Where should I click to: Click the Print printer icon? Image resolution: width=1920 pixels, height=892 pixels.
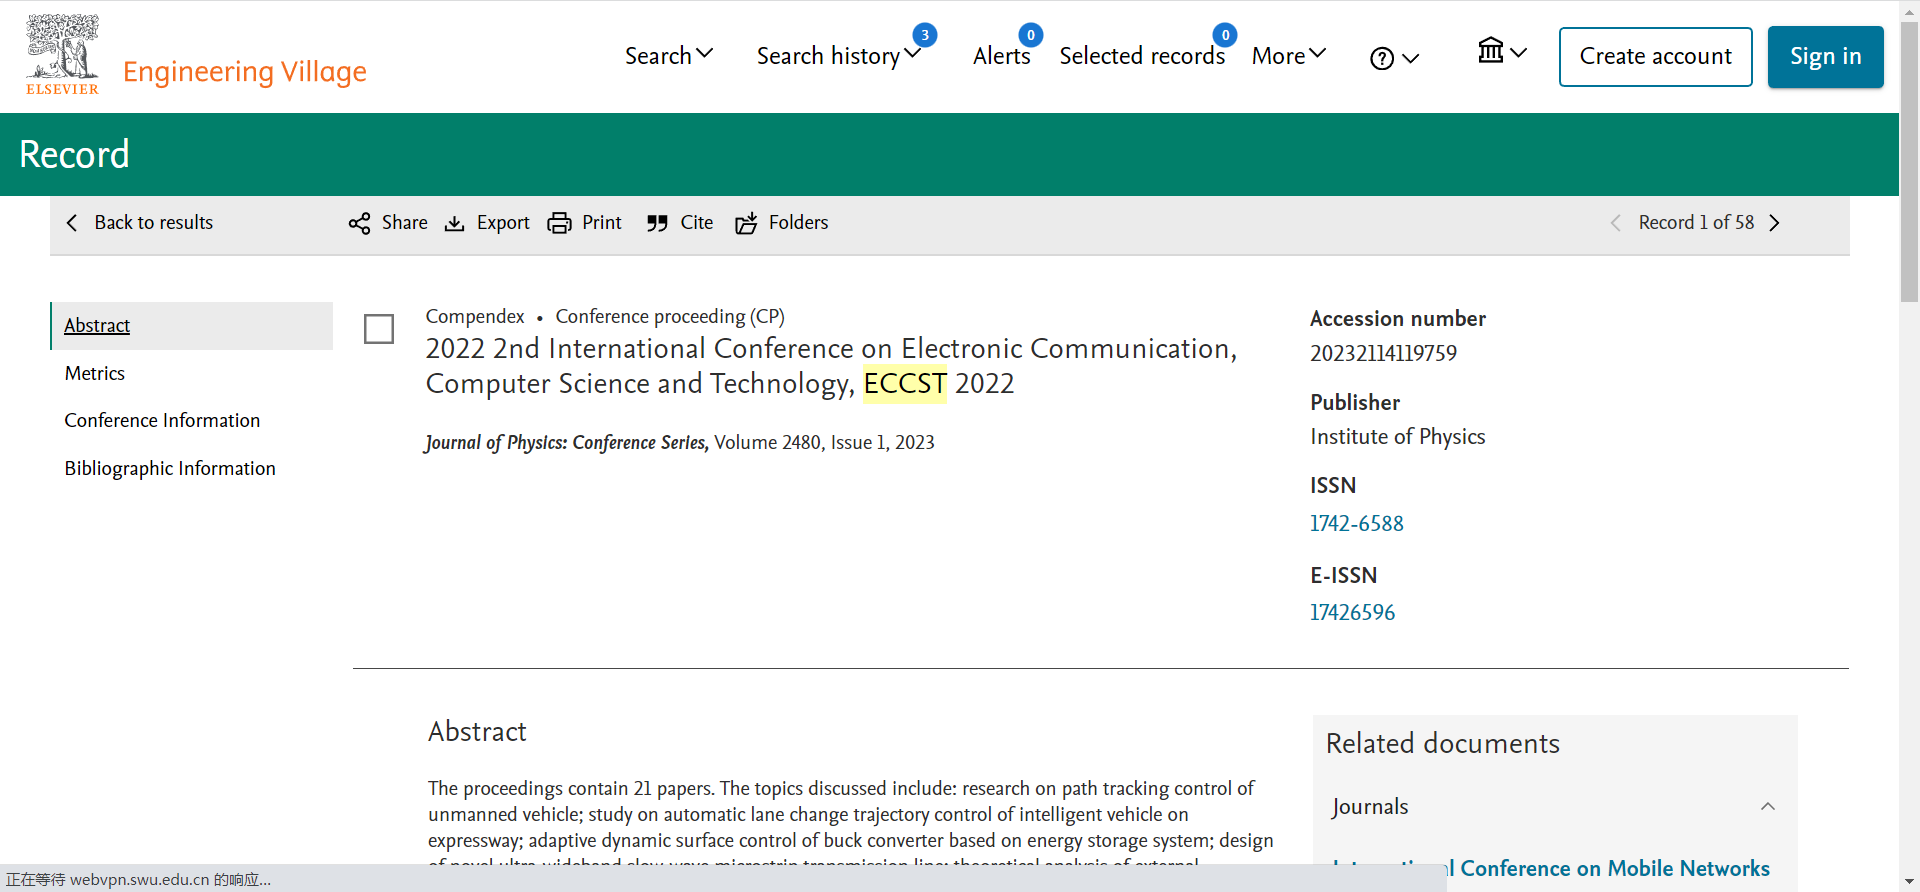coord(559,223)
